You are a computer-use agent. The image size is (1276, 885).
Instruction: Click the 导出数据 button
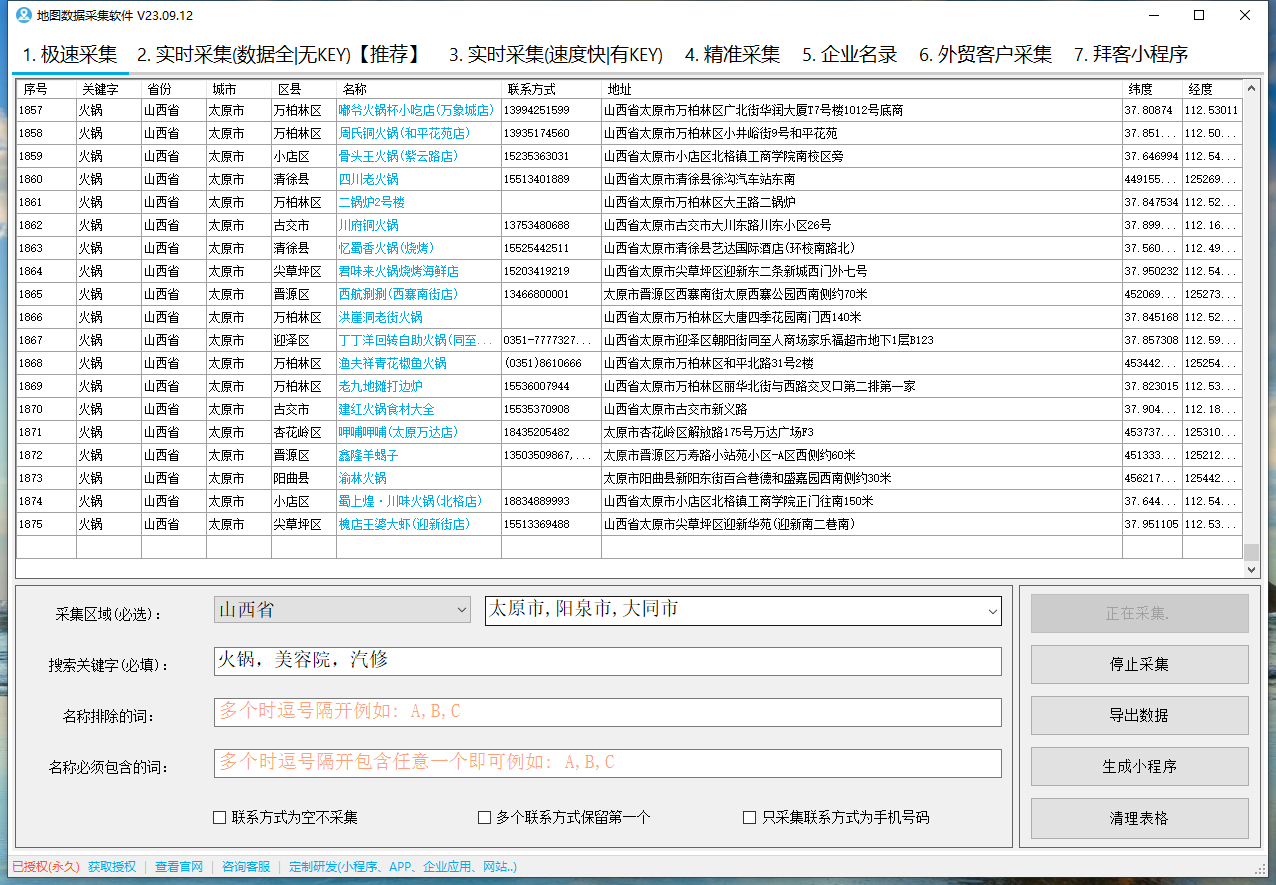[1139, 715]
